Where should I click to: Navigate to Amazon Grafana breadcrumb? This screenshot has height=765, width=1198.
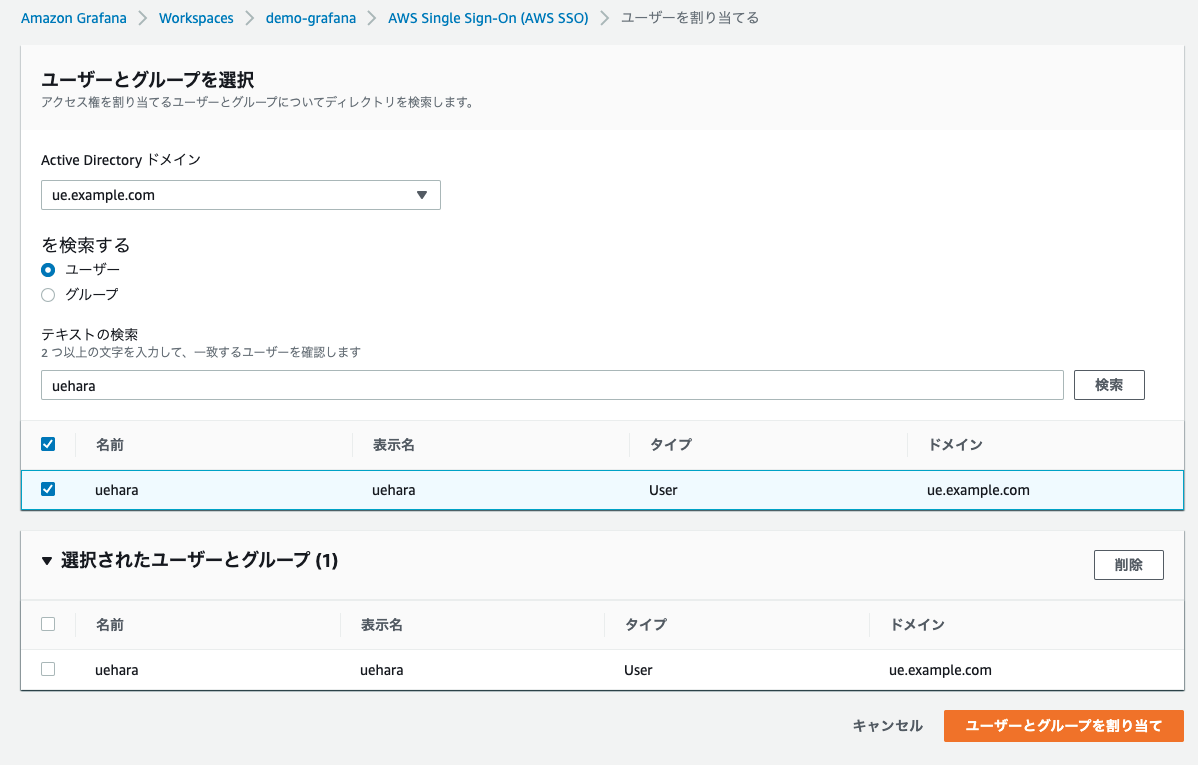[x=73, y=17]
